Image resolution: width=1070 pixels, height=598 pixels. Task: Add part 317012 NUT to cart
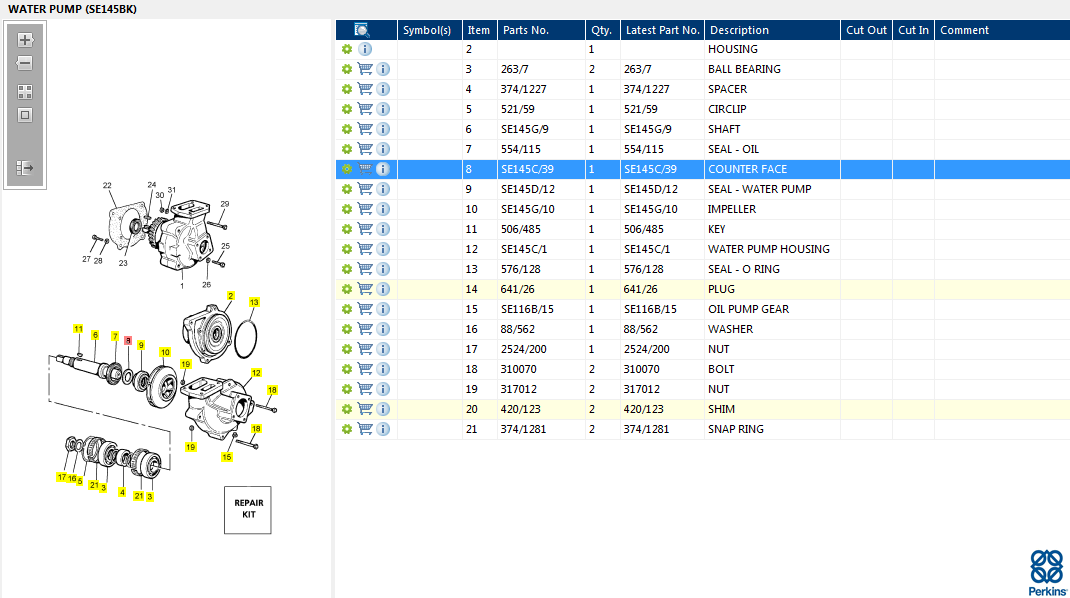pyautogui.click(x=365, y=388)
